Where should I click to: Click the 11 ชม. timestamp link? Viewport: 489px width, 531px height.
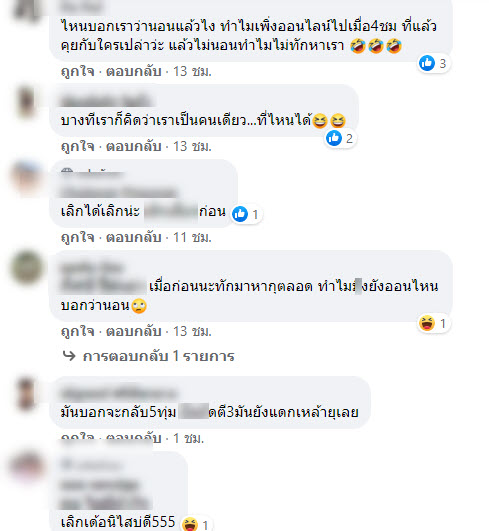point(192,237)
